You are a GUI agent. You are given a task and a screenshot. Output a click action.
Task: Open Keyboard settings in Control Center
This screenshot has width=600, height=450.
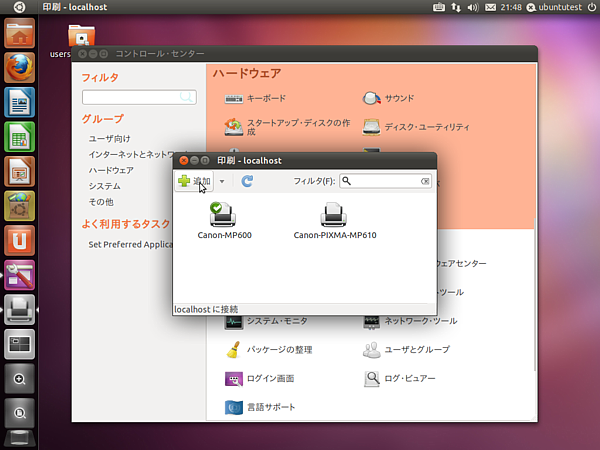(x=255, y=98)
